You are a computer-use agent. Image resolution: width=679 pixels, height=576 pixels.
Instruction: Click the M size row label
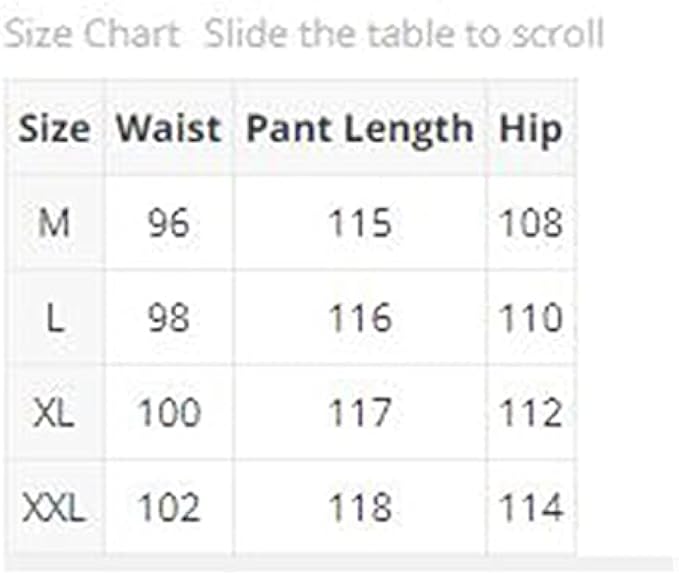54,222
